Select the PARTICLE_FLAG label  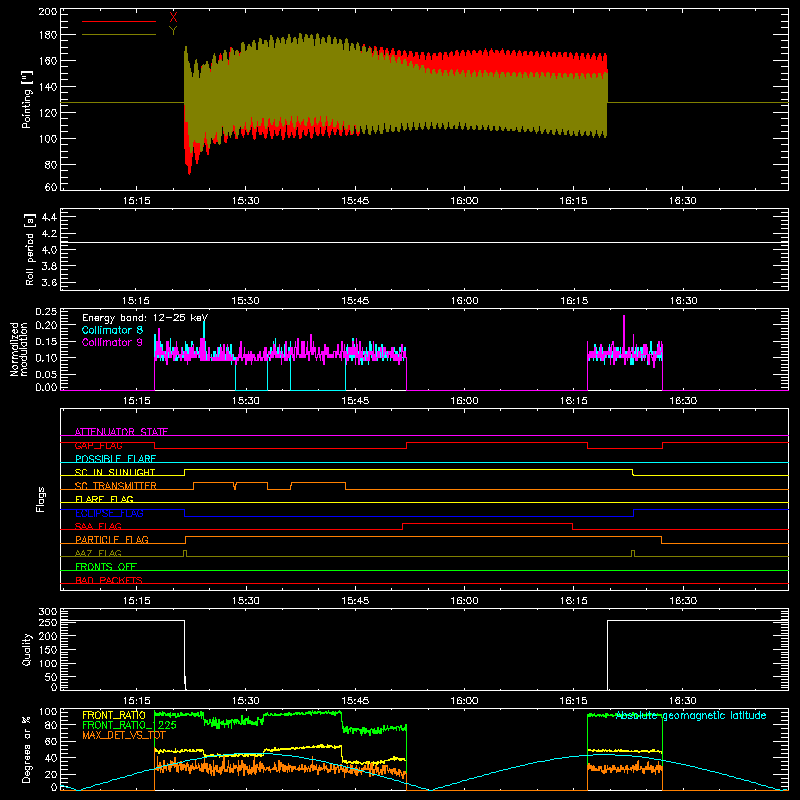[x=112, y=540]
